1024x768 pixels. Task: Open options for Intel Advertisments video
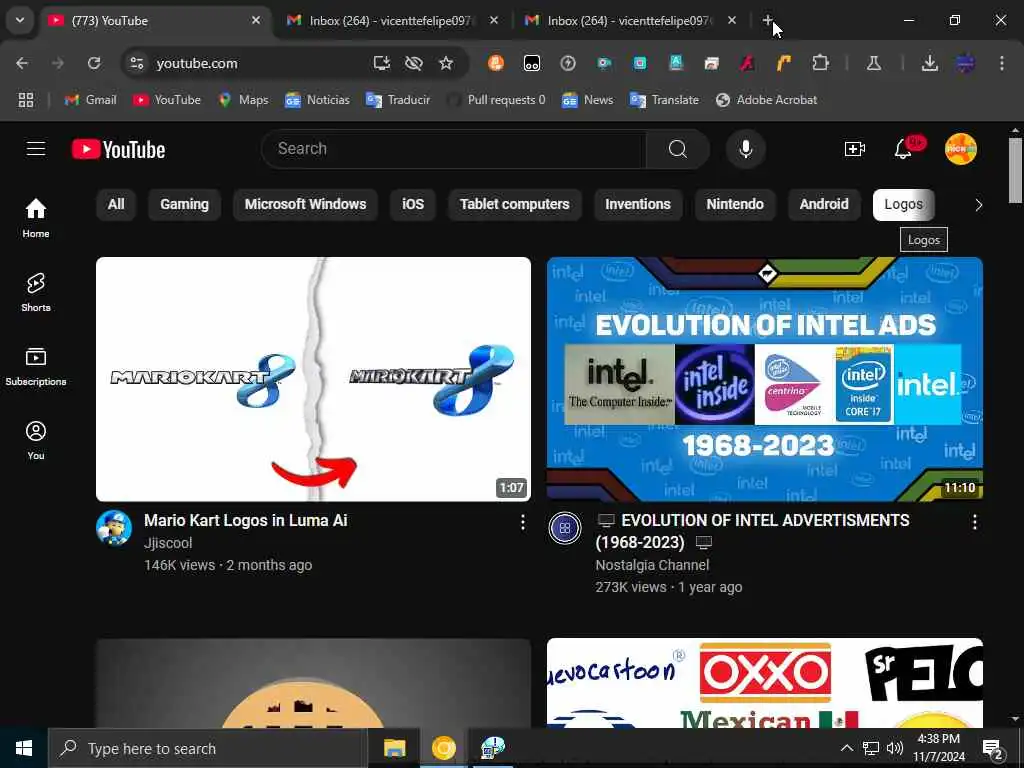click(x=974, y=522)
